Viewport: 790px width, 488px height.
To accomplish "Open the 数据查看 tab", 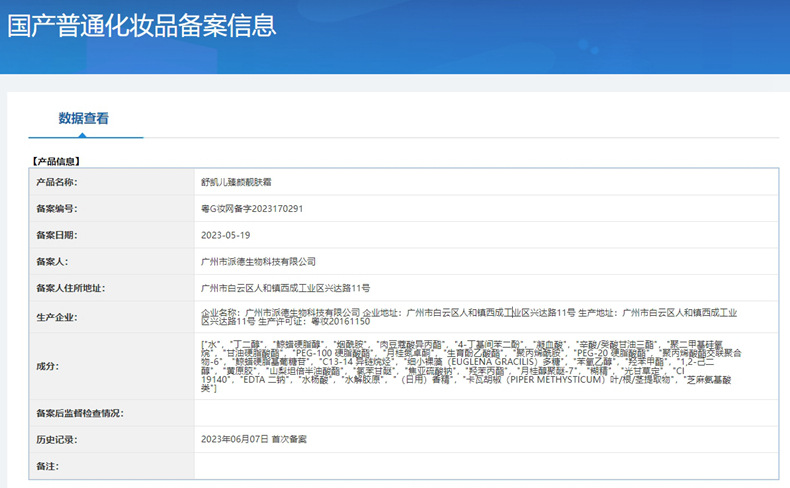I will [84, 118].
